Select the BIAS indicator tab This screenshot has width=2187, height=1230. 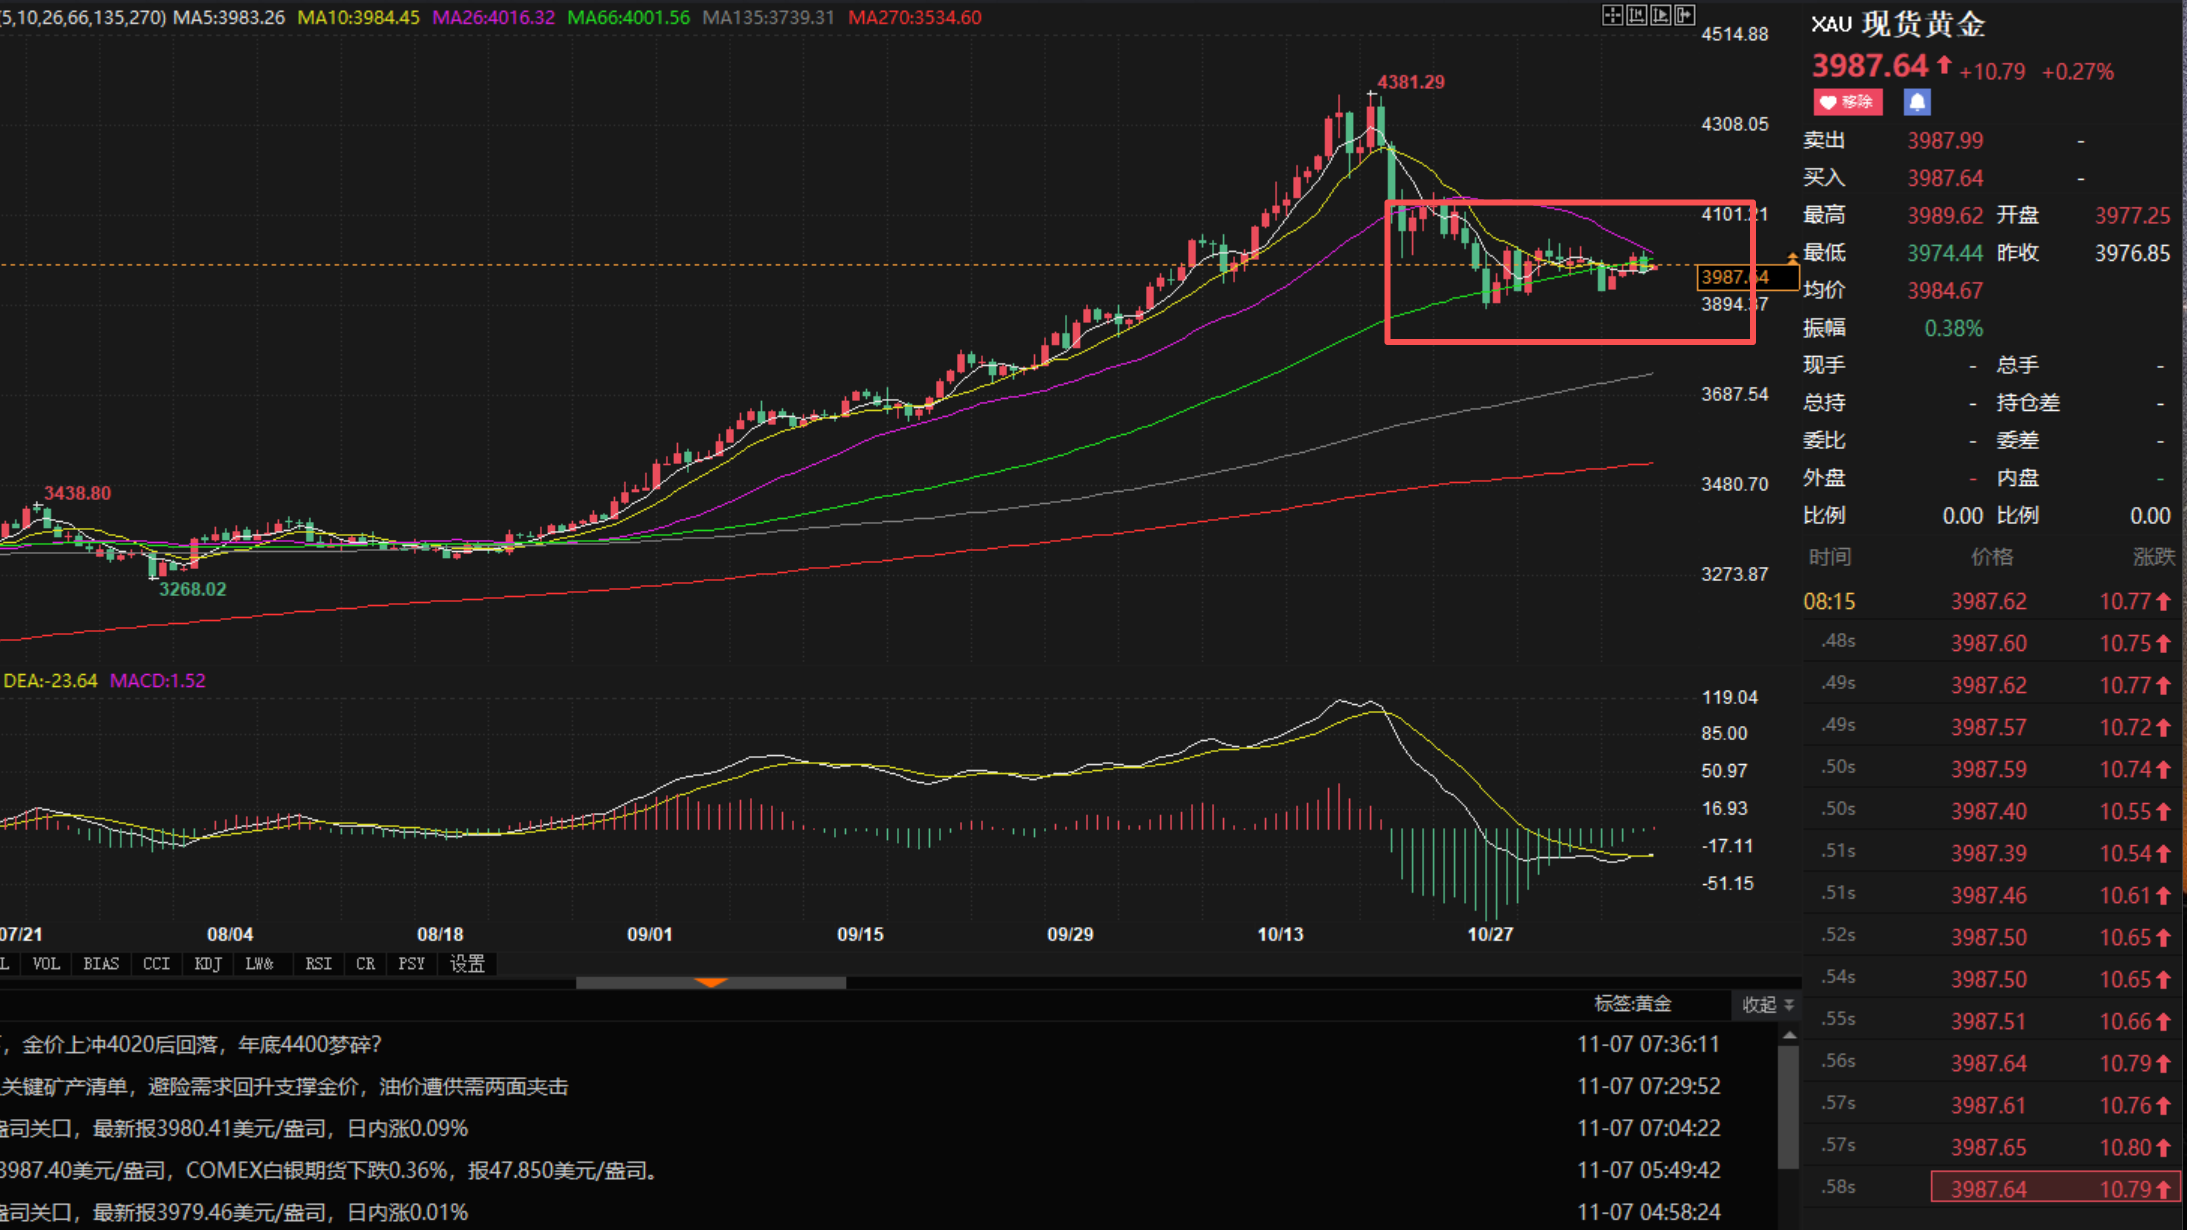click(101, 964)
